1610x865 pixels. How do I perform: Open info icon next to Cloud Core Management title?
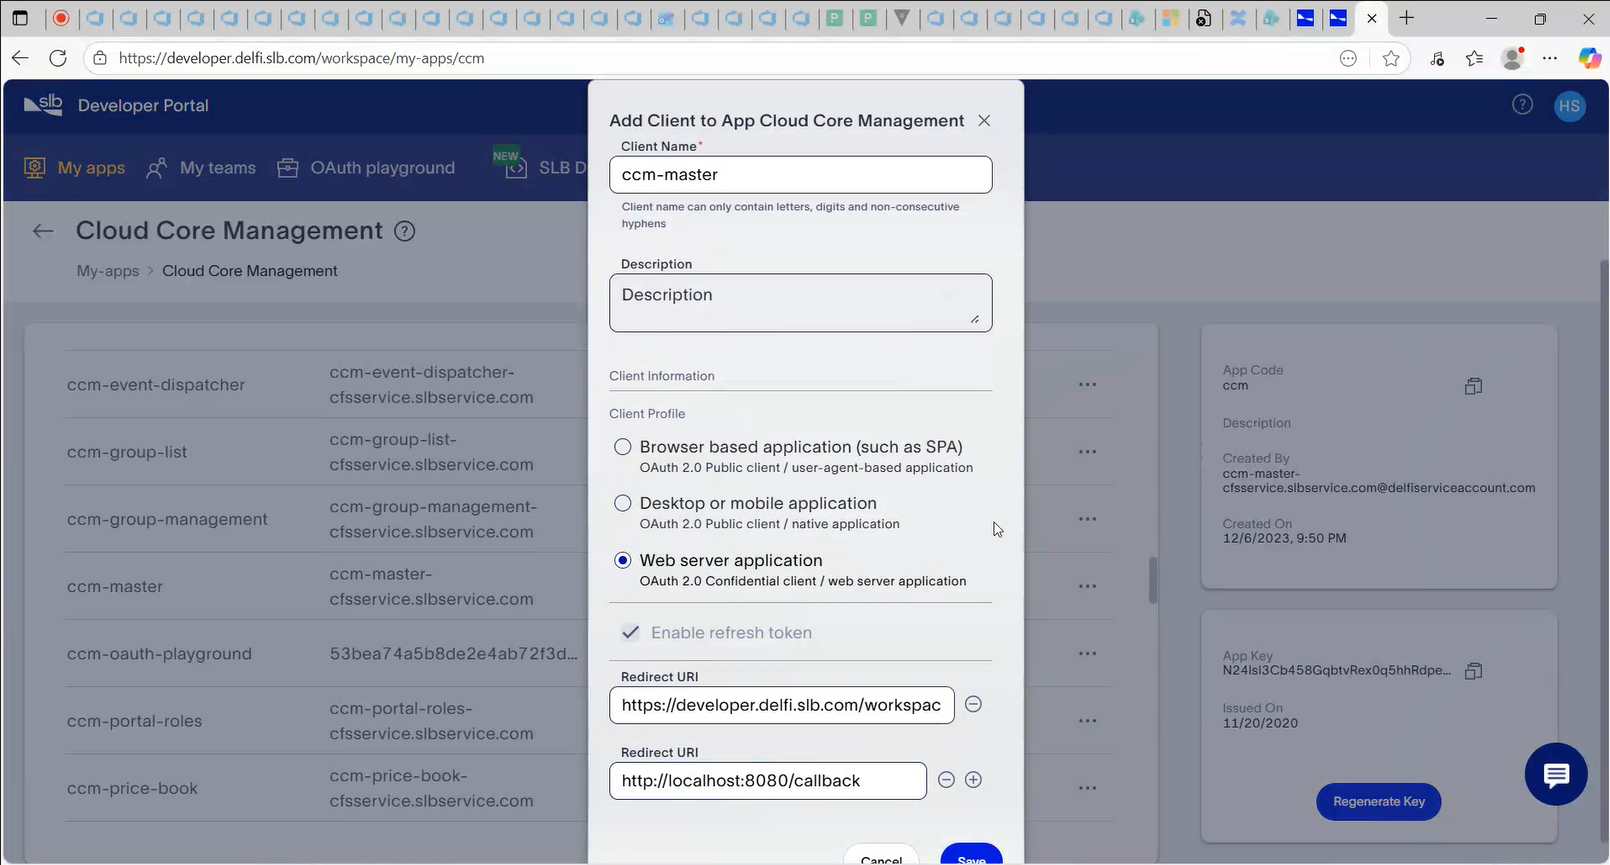[405, 231]
